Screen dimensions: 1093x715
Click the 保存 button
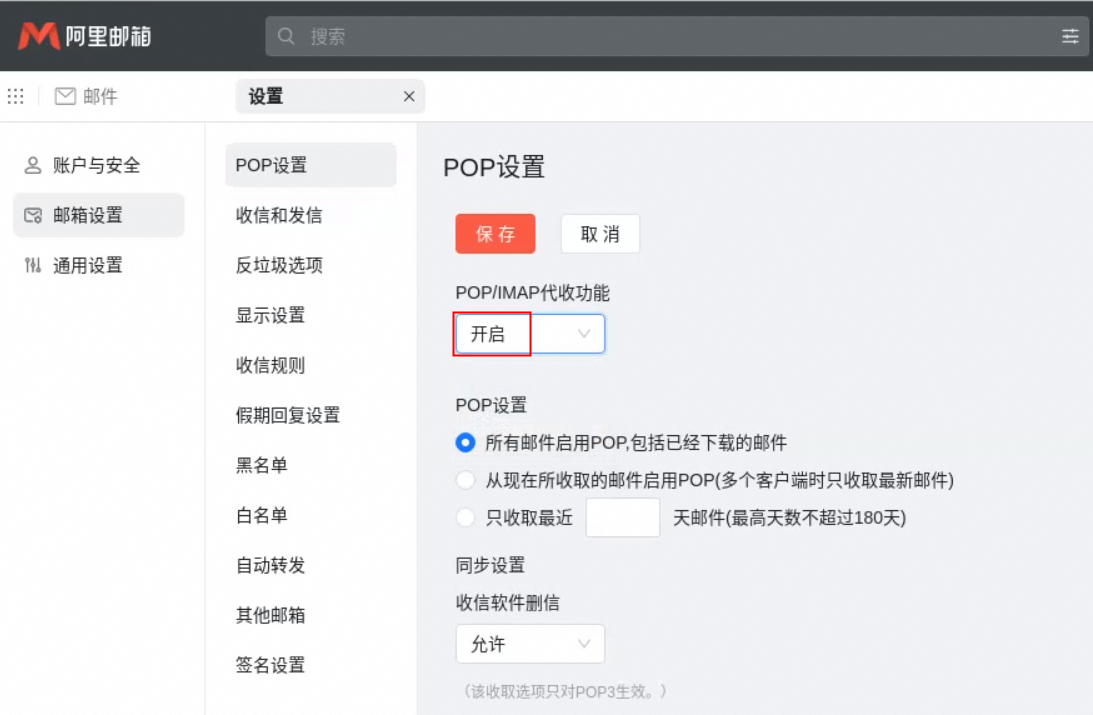[495, 234]
